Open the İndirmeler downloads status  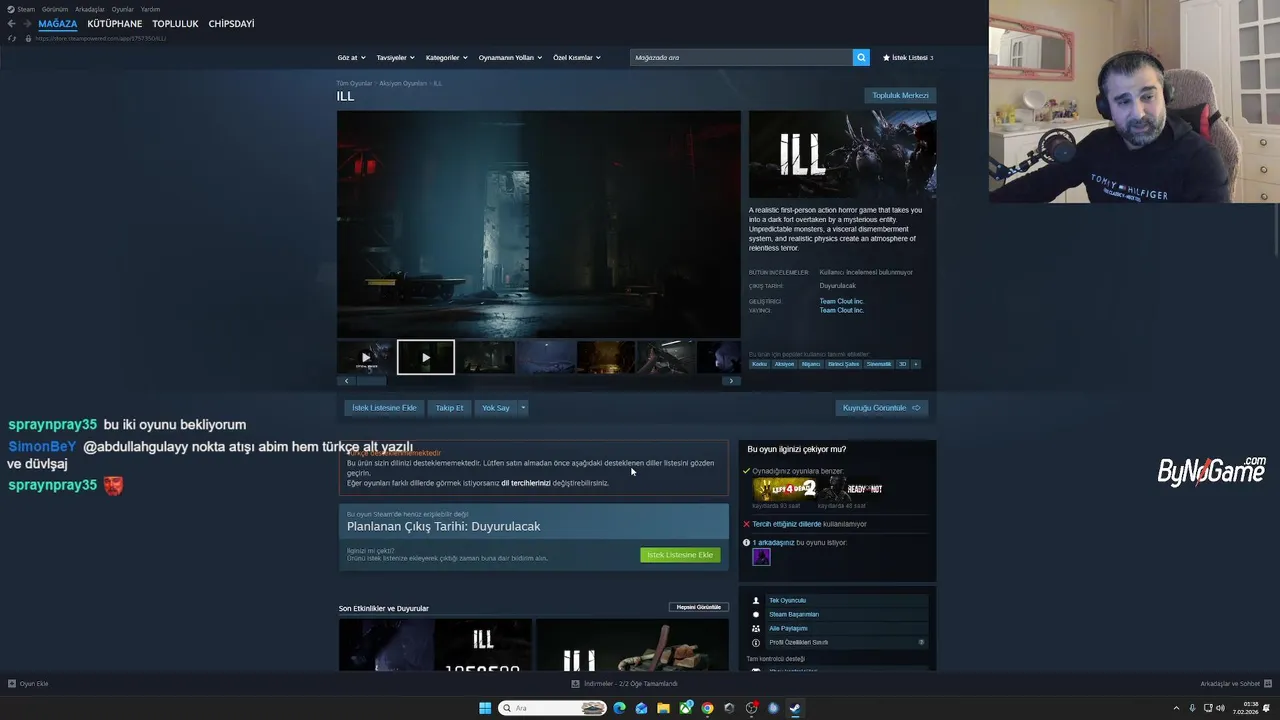tap(625, 684)
